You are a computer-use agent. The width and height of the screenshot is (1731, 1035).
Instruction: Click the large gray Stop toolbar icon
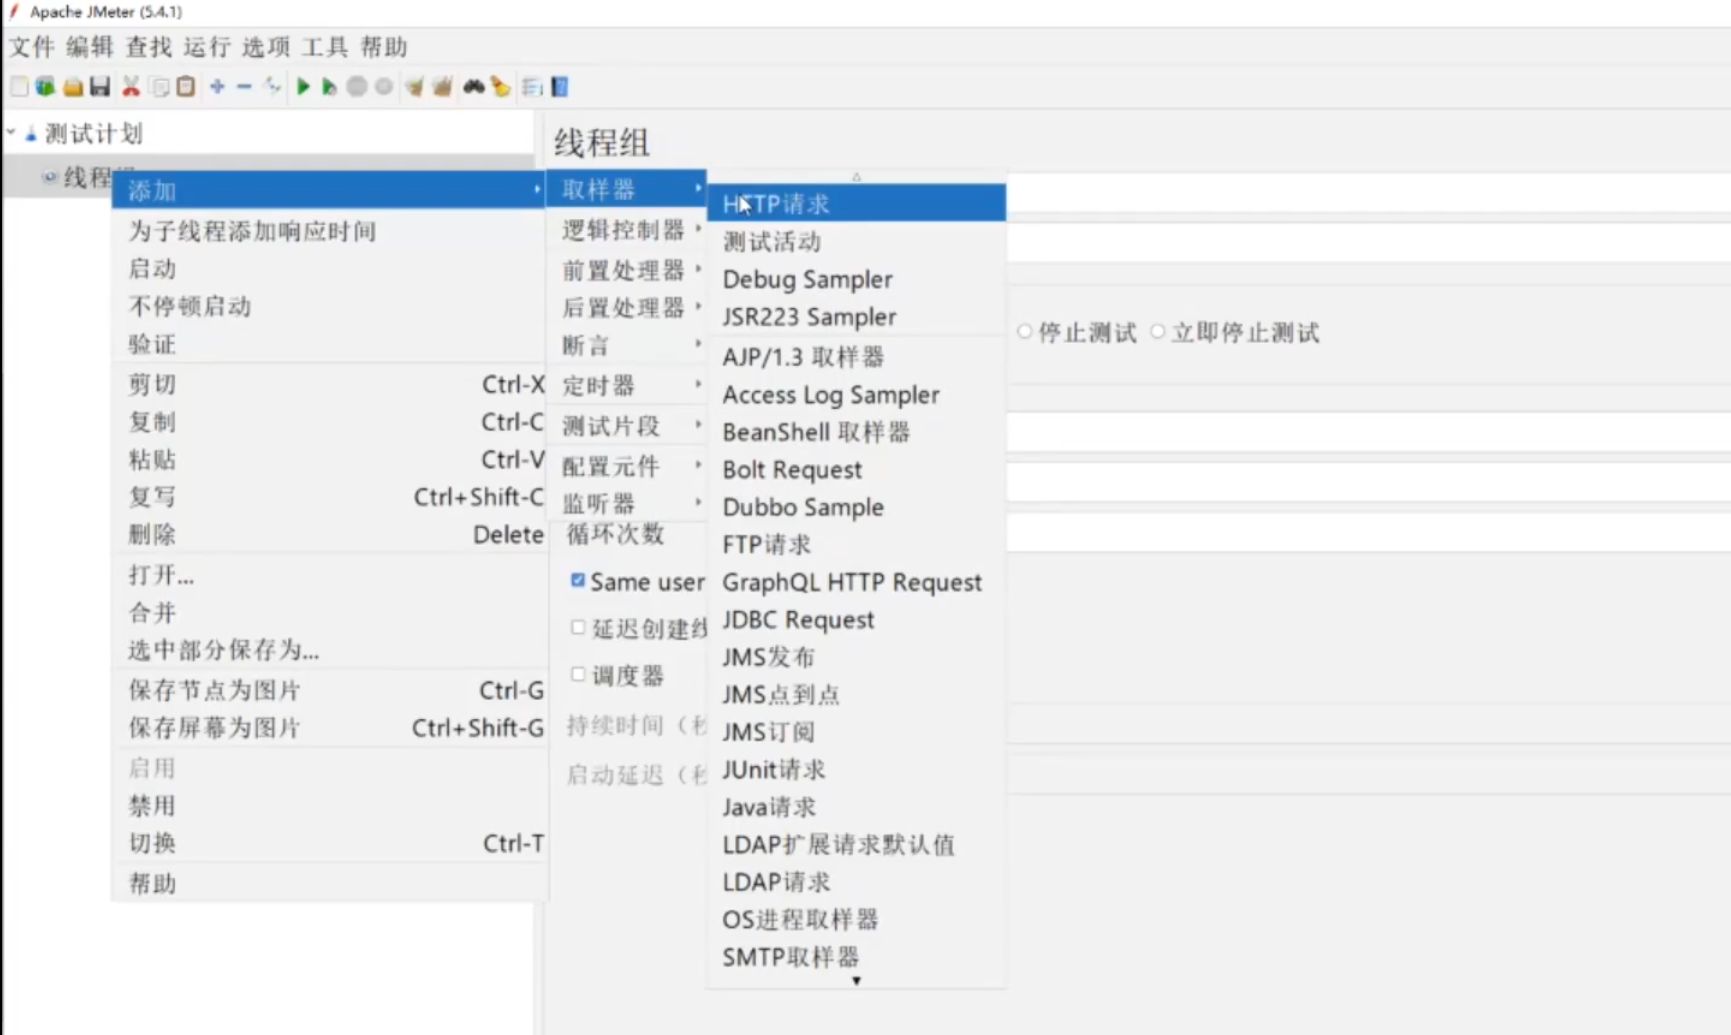click(x=357, y=87)
